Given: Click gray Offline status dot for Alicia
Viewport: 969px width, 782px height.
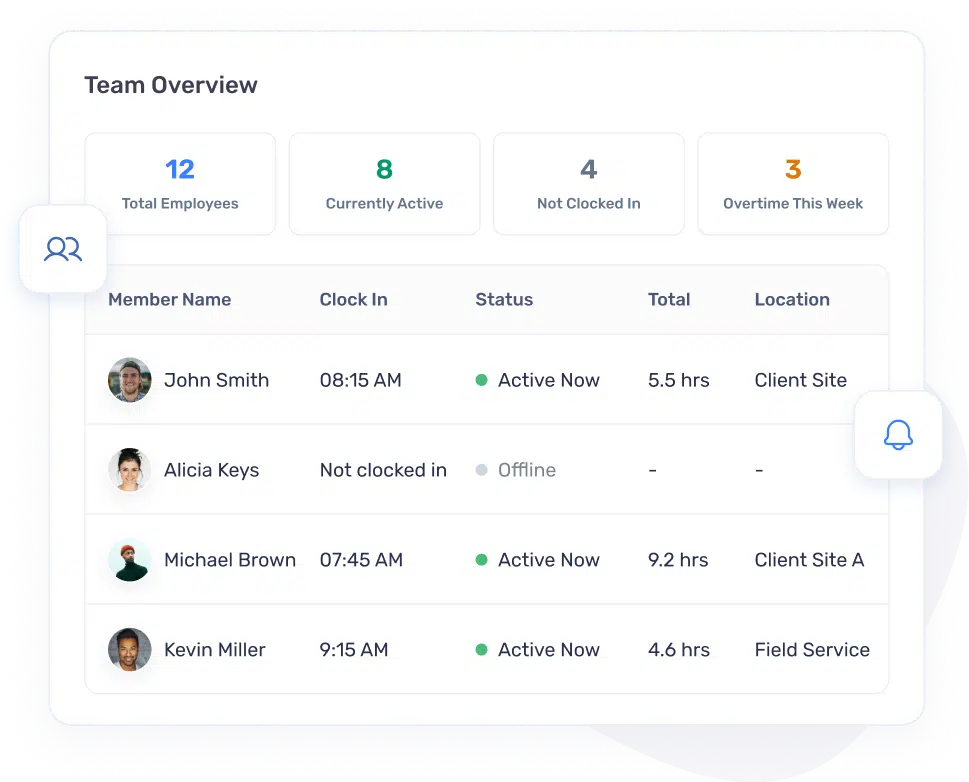Looking at the screenshot, I should click(x=481, y=470).
